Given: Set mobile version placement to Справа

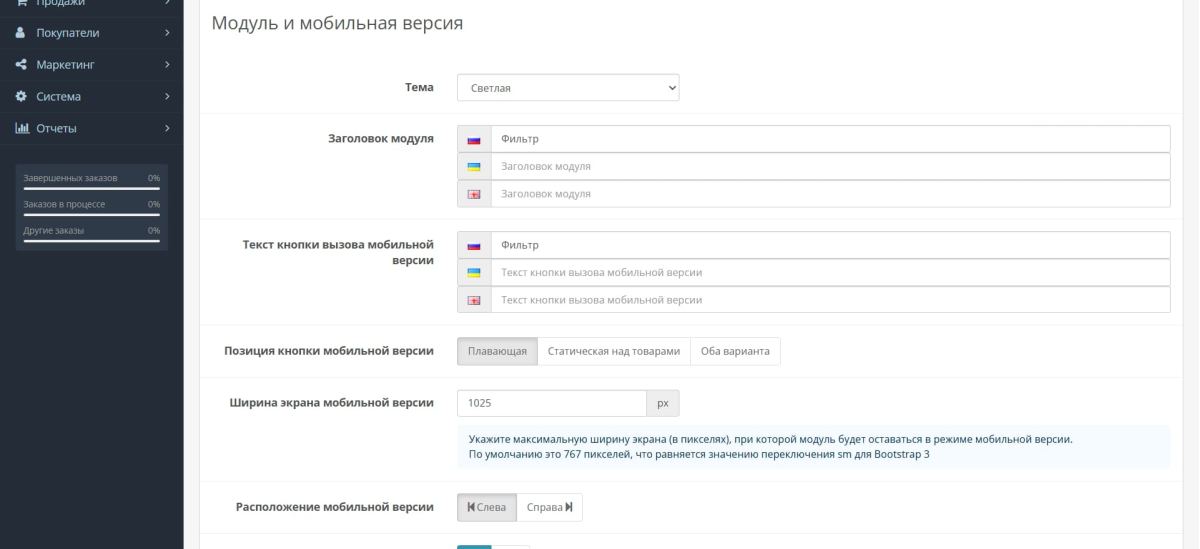Looking at the screenshot, I should 549,507.
